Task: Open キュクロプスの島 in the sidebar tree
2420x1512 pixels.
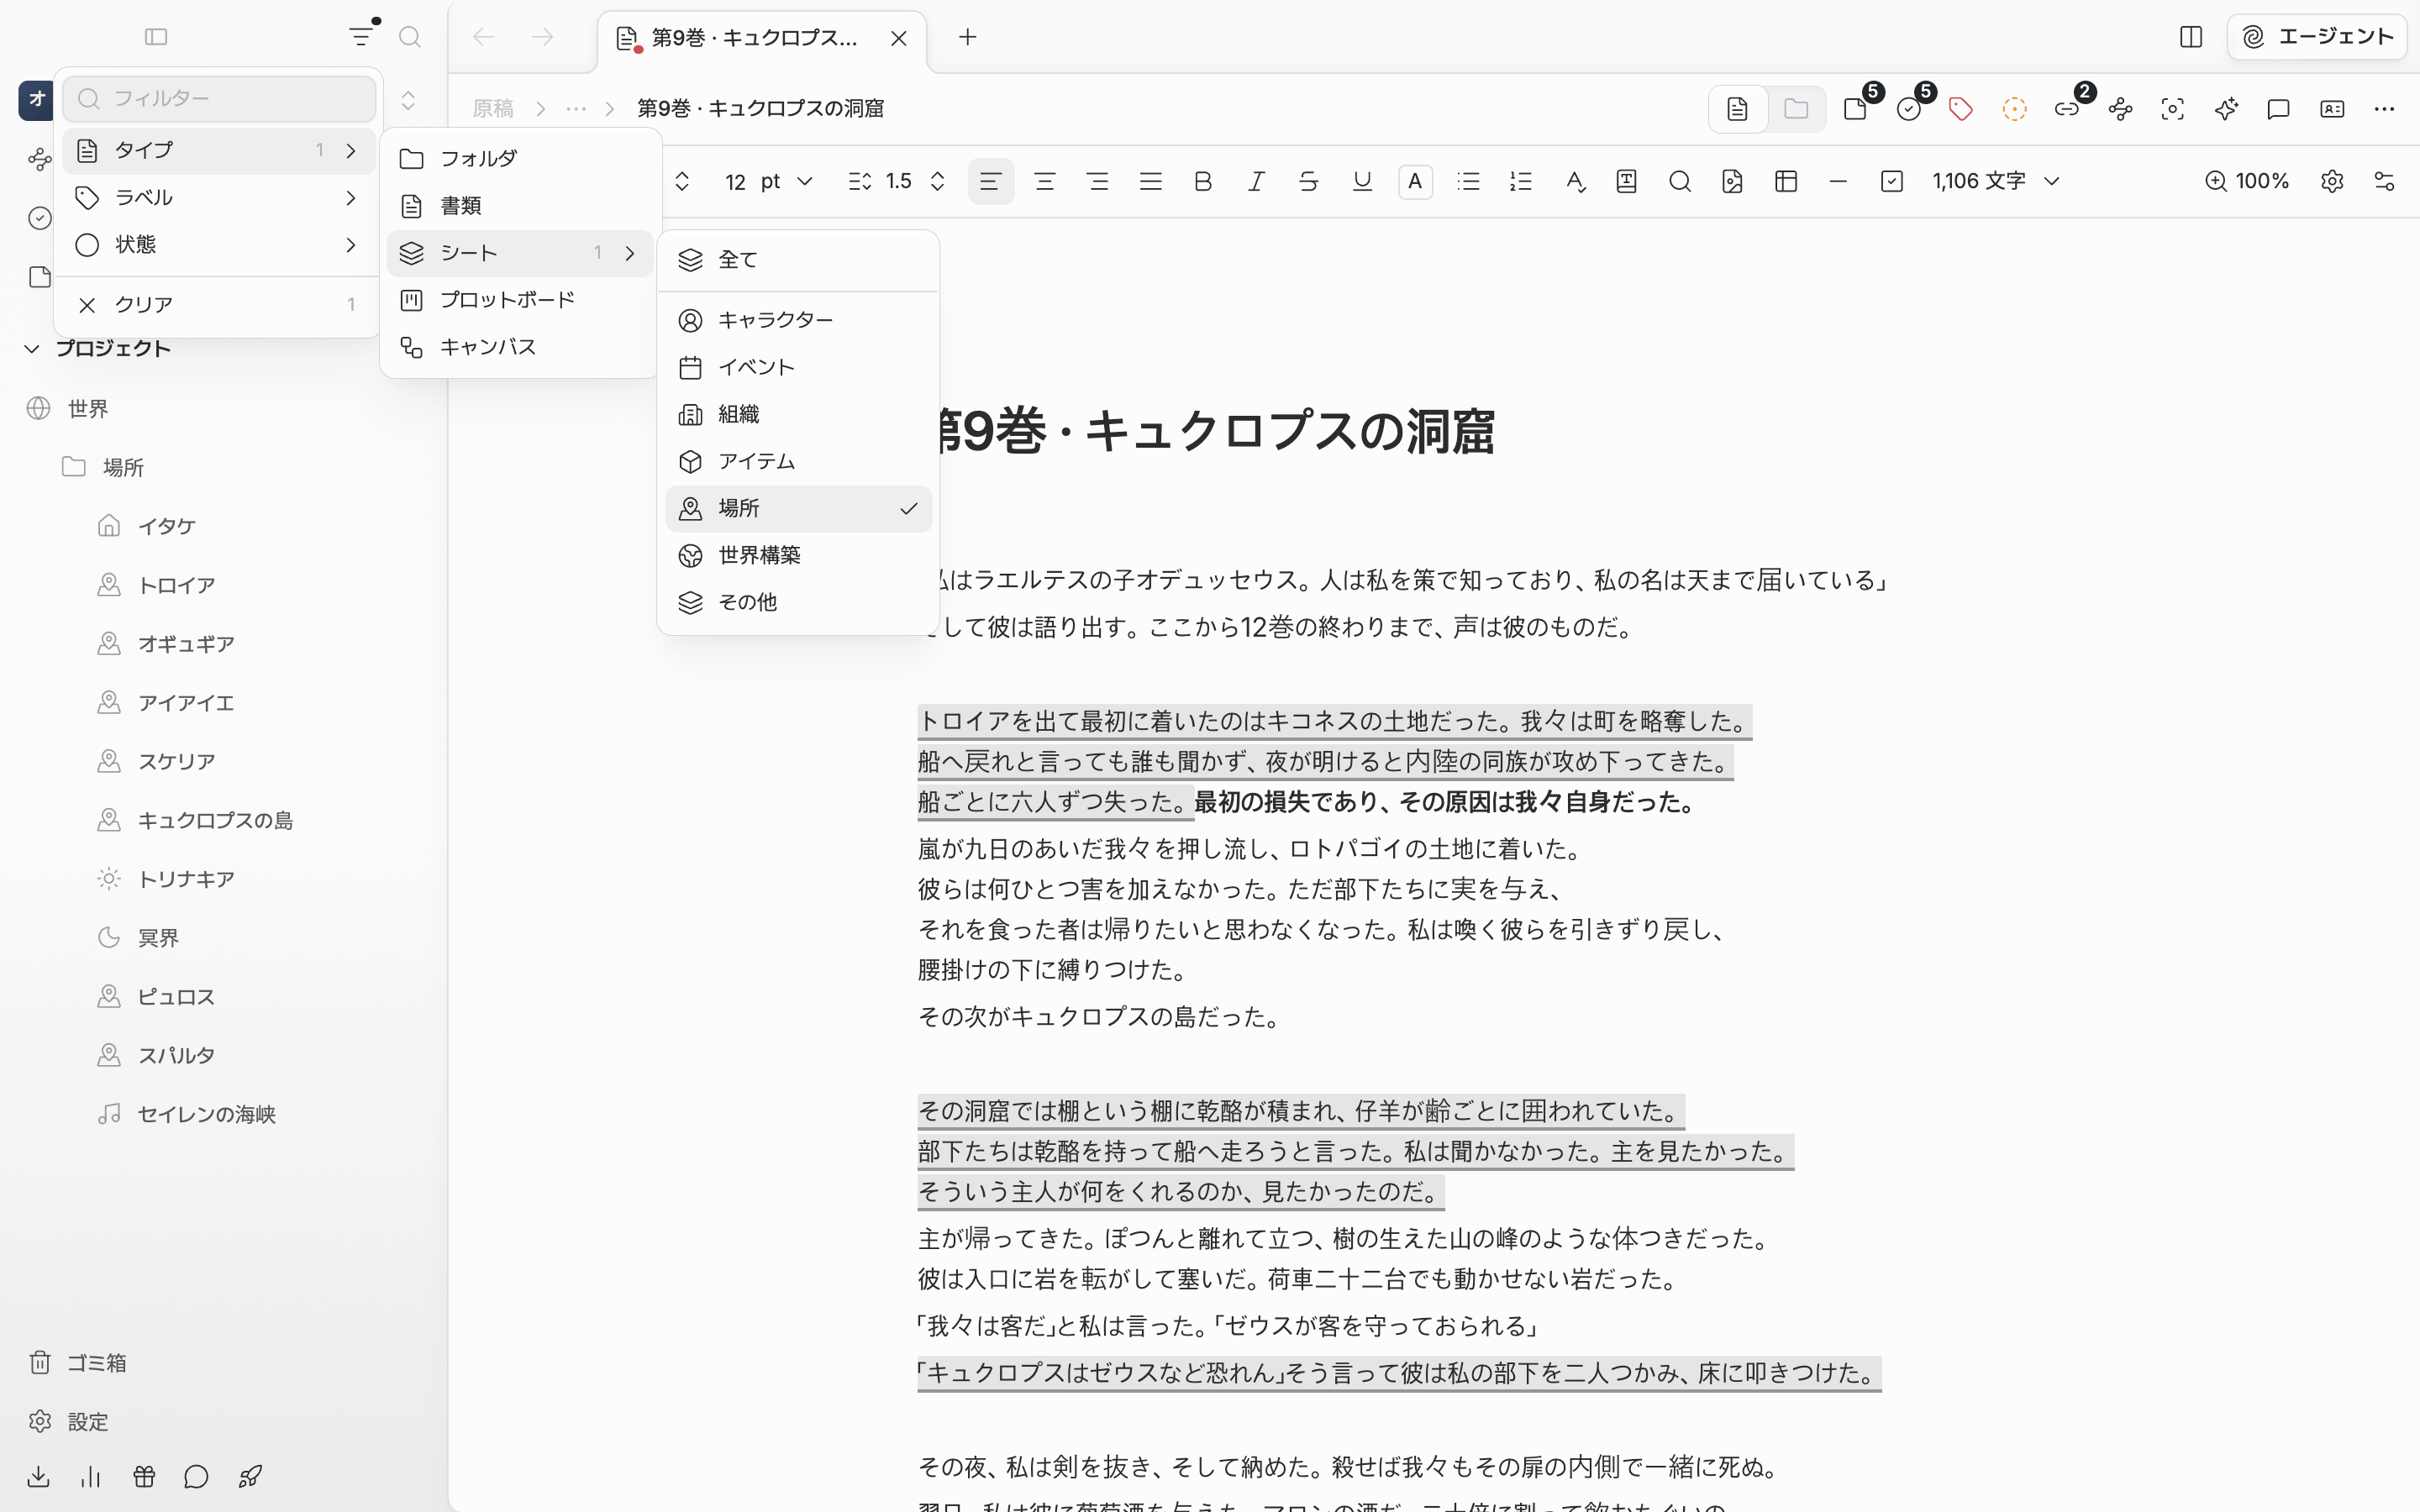Action: (215, 820)
